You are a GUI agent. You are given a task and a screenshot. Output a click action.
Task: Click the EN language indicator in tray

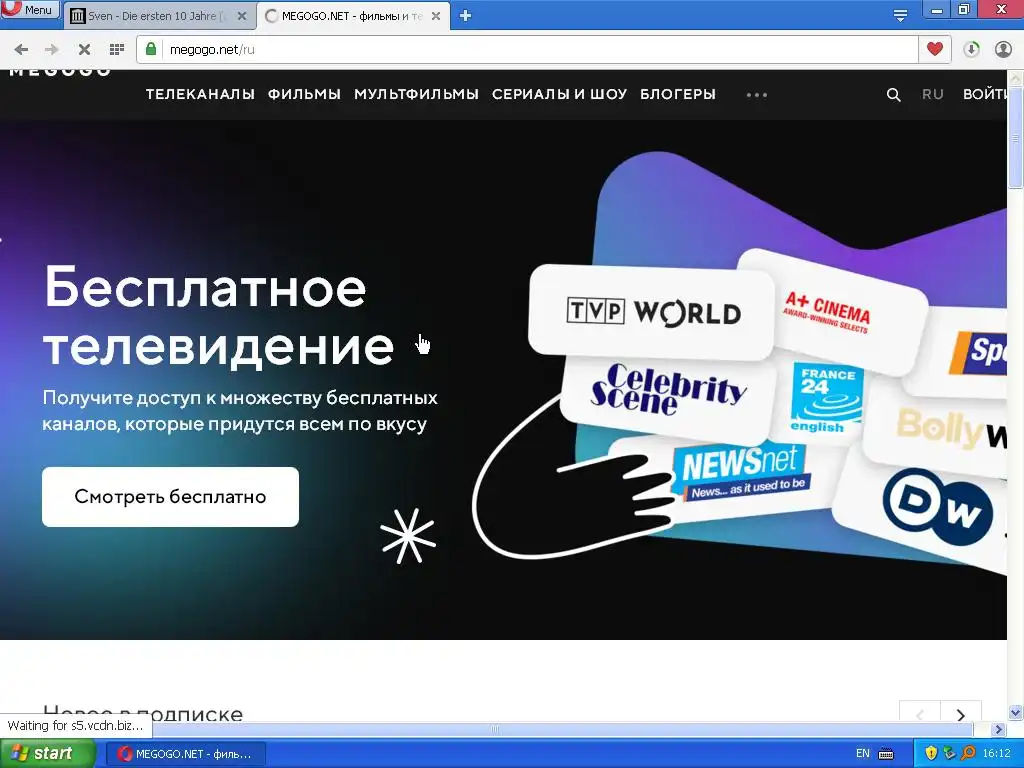tap(863, 754)
